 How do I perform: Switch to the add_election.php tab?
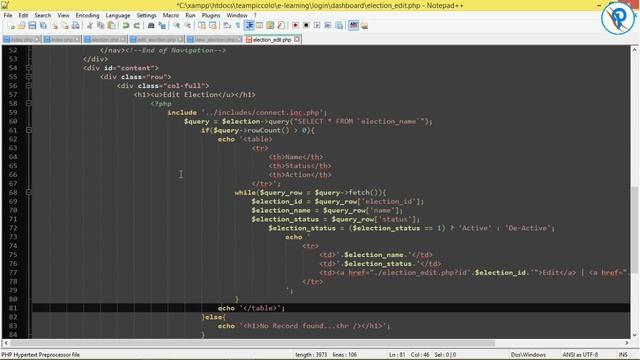tap(156, 40)
